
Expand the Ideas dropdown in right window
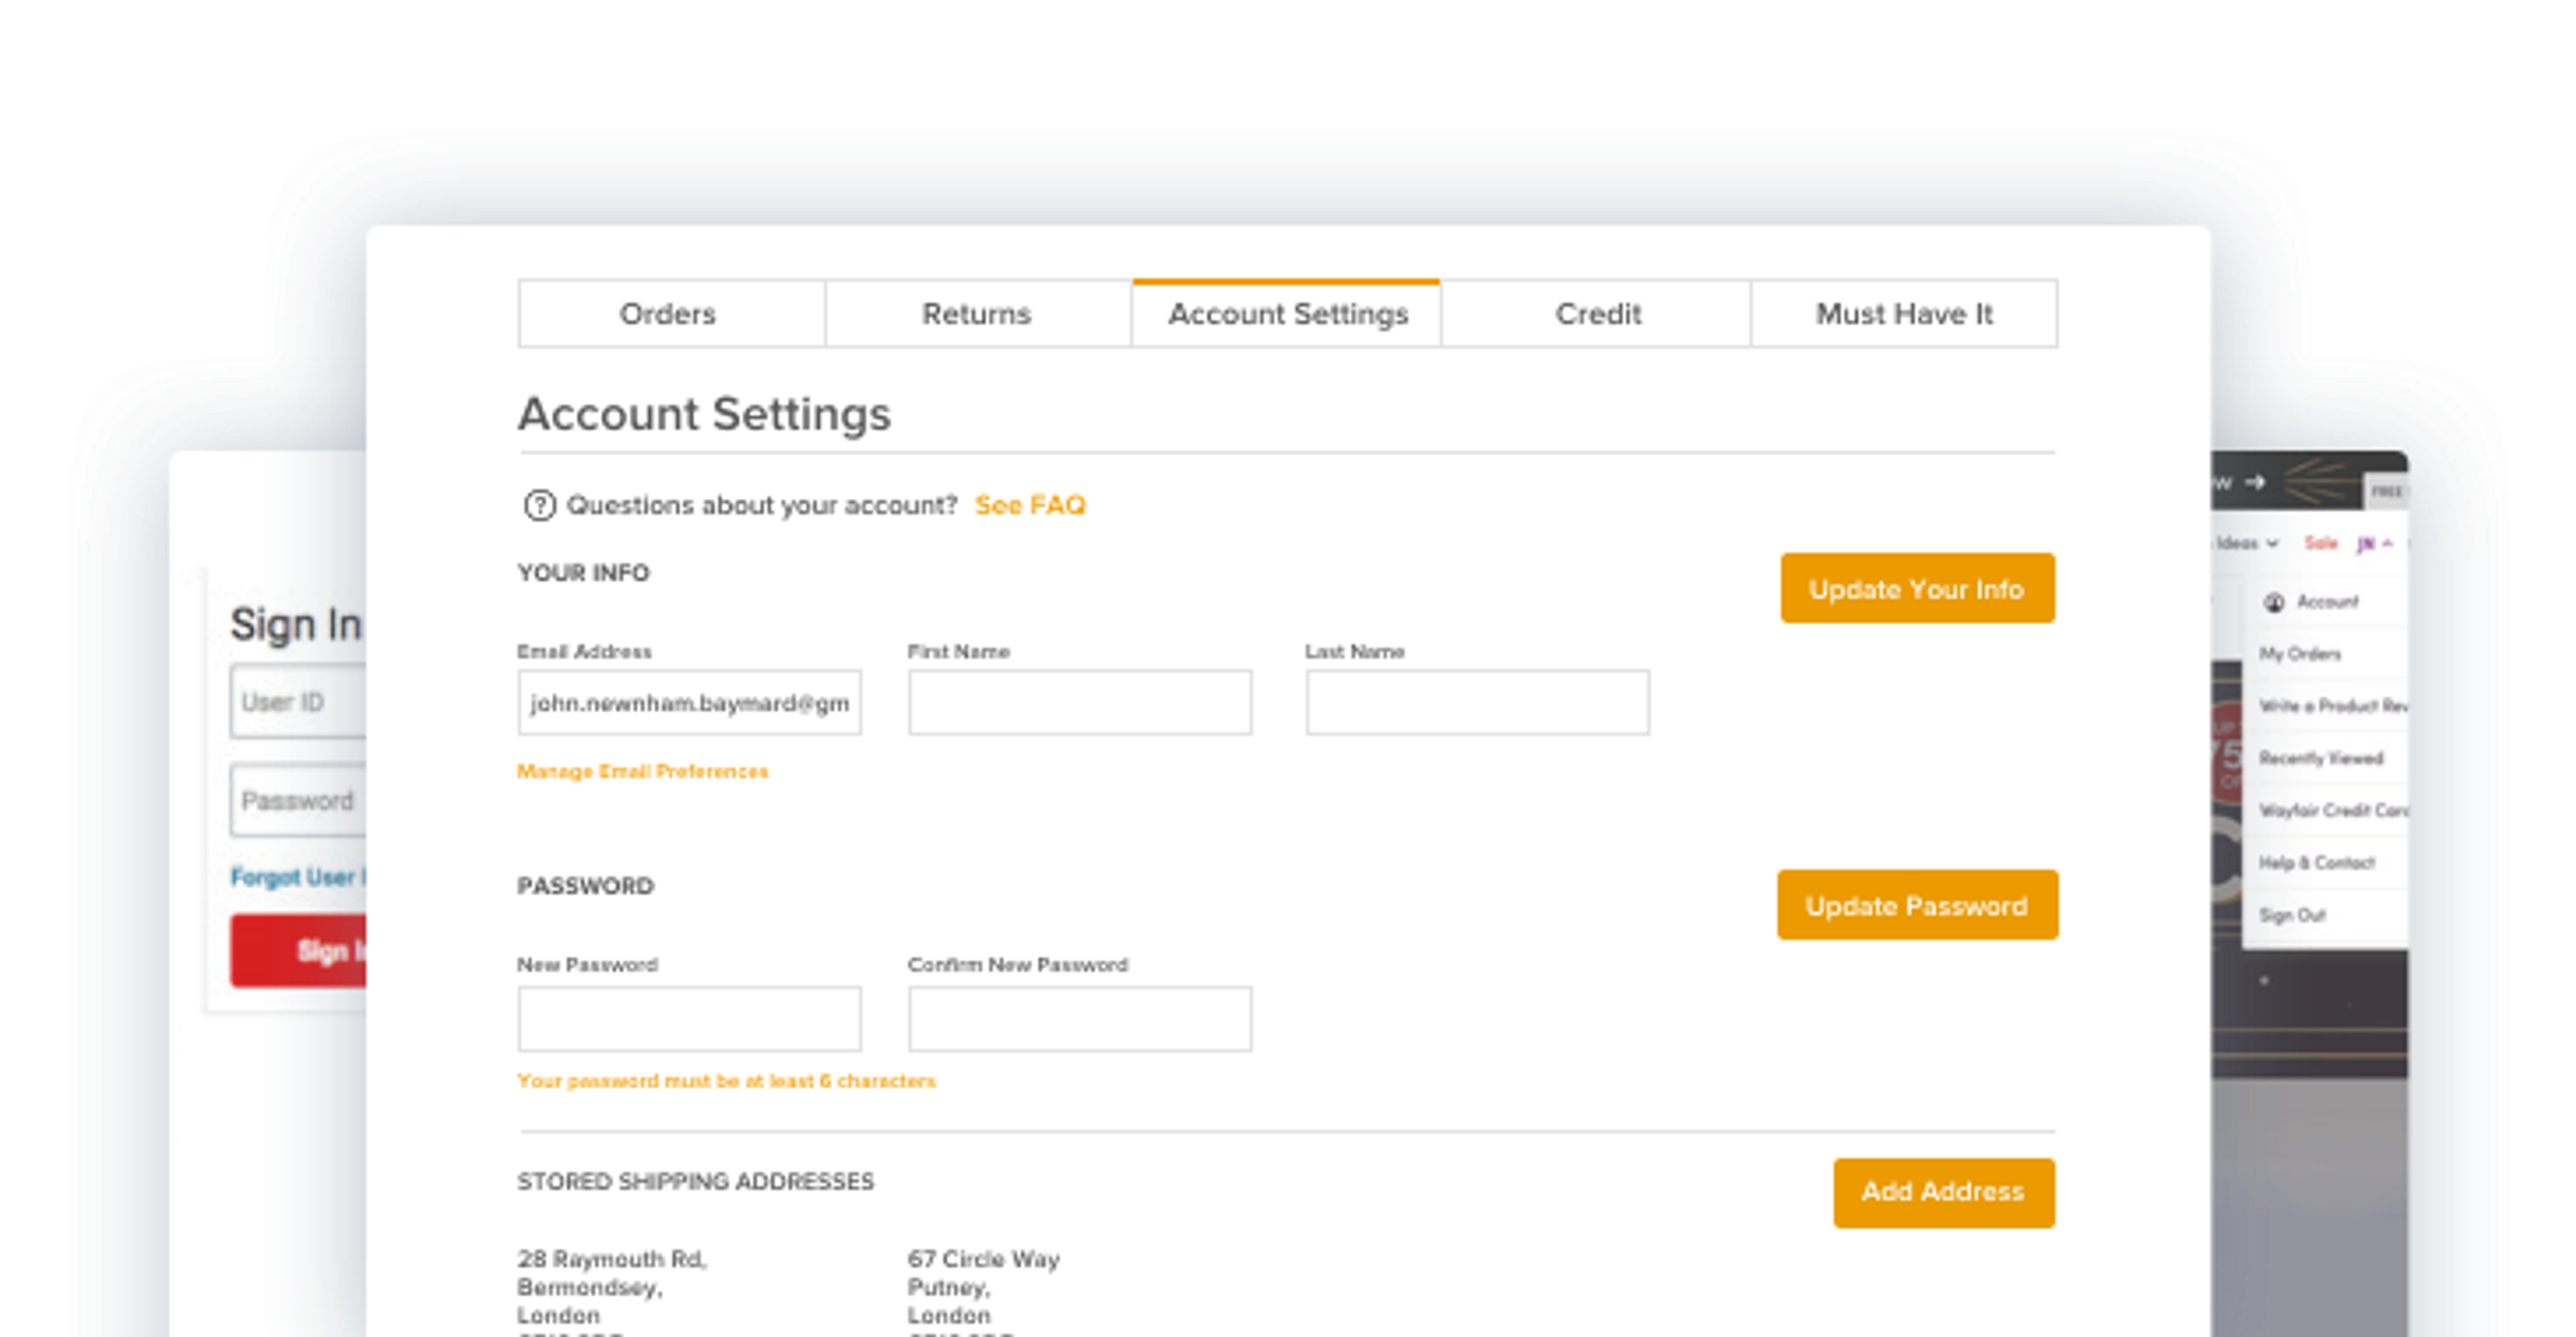pos(2247,543)
